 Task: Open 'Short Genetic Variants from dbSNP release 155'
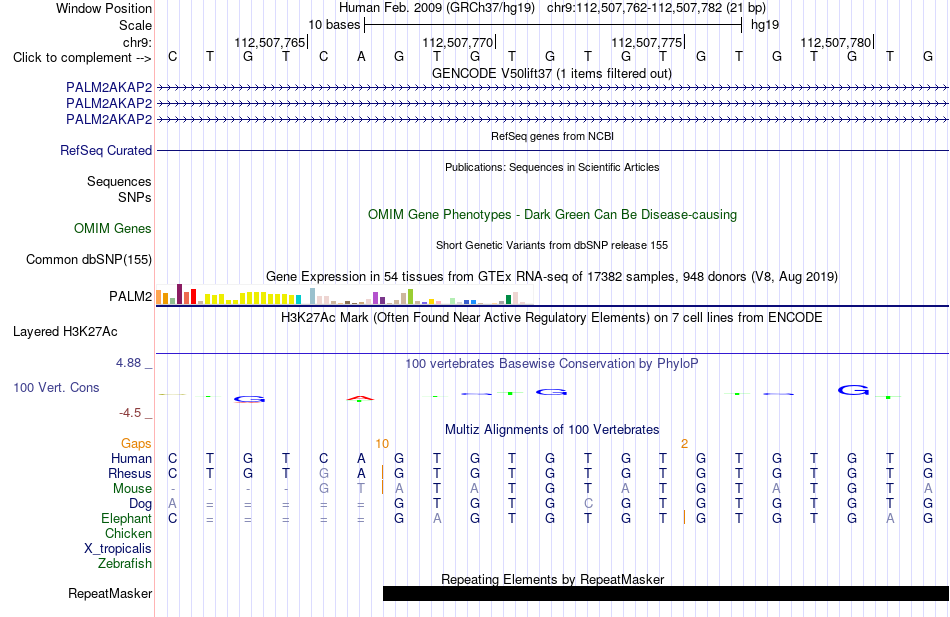coord(552,245)
